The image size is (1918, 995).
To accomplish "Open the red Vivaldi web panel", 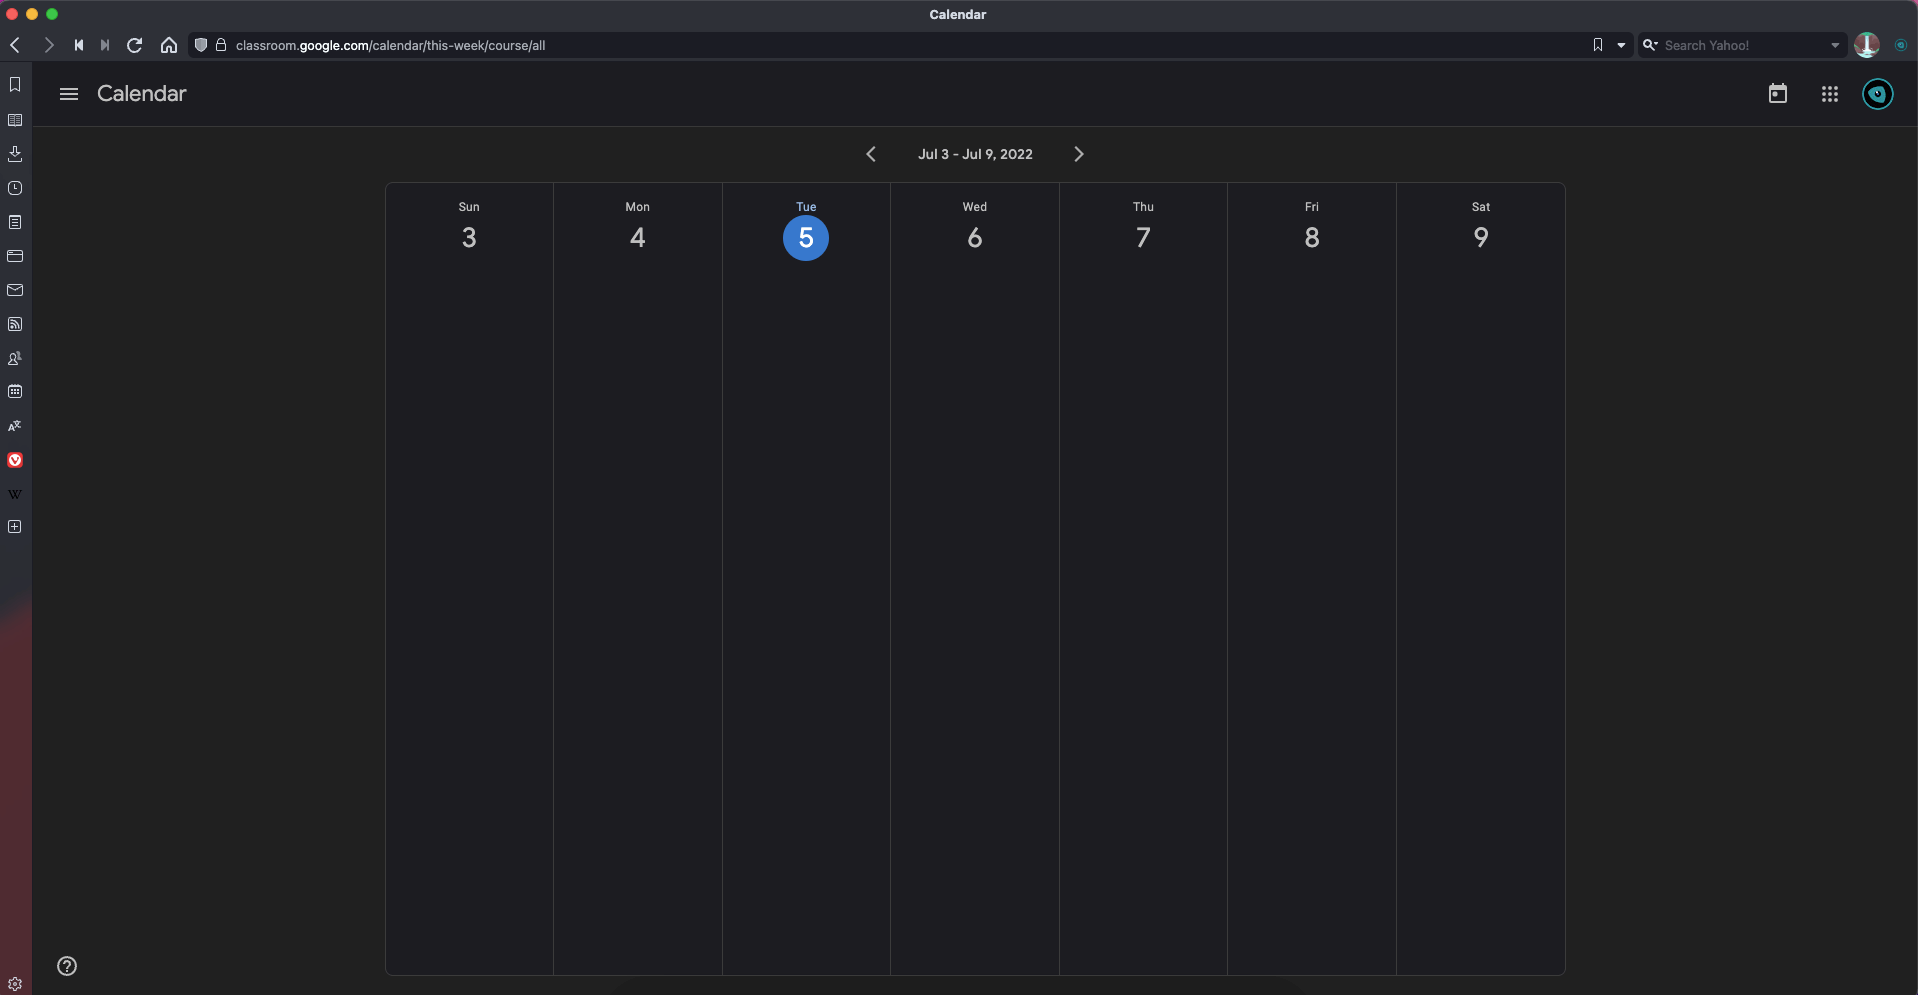I will (x=15, y=460).
